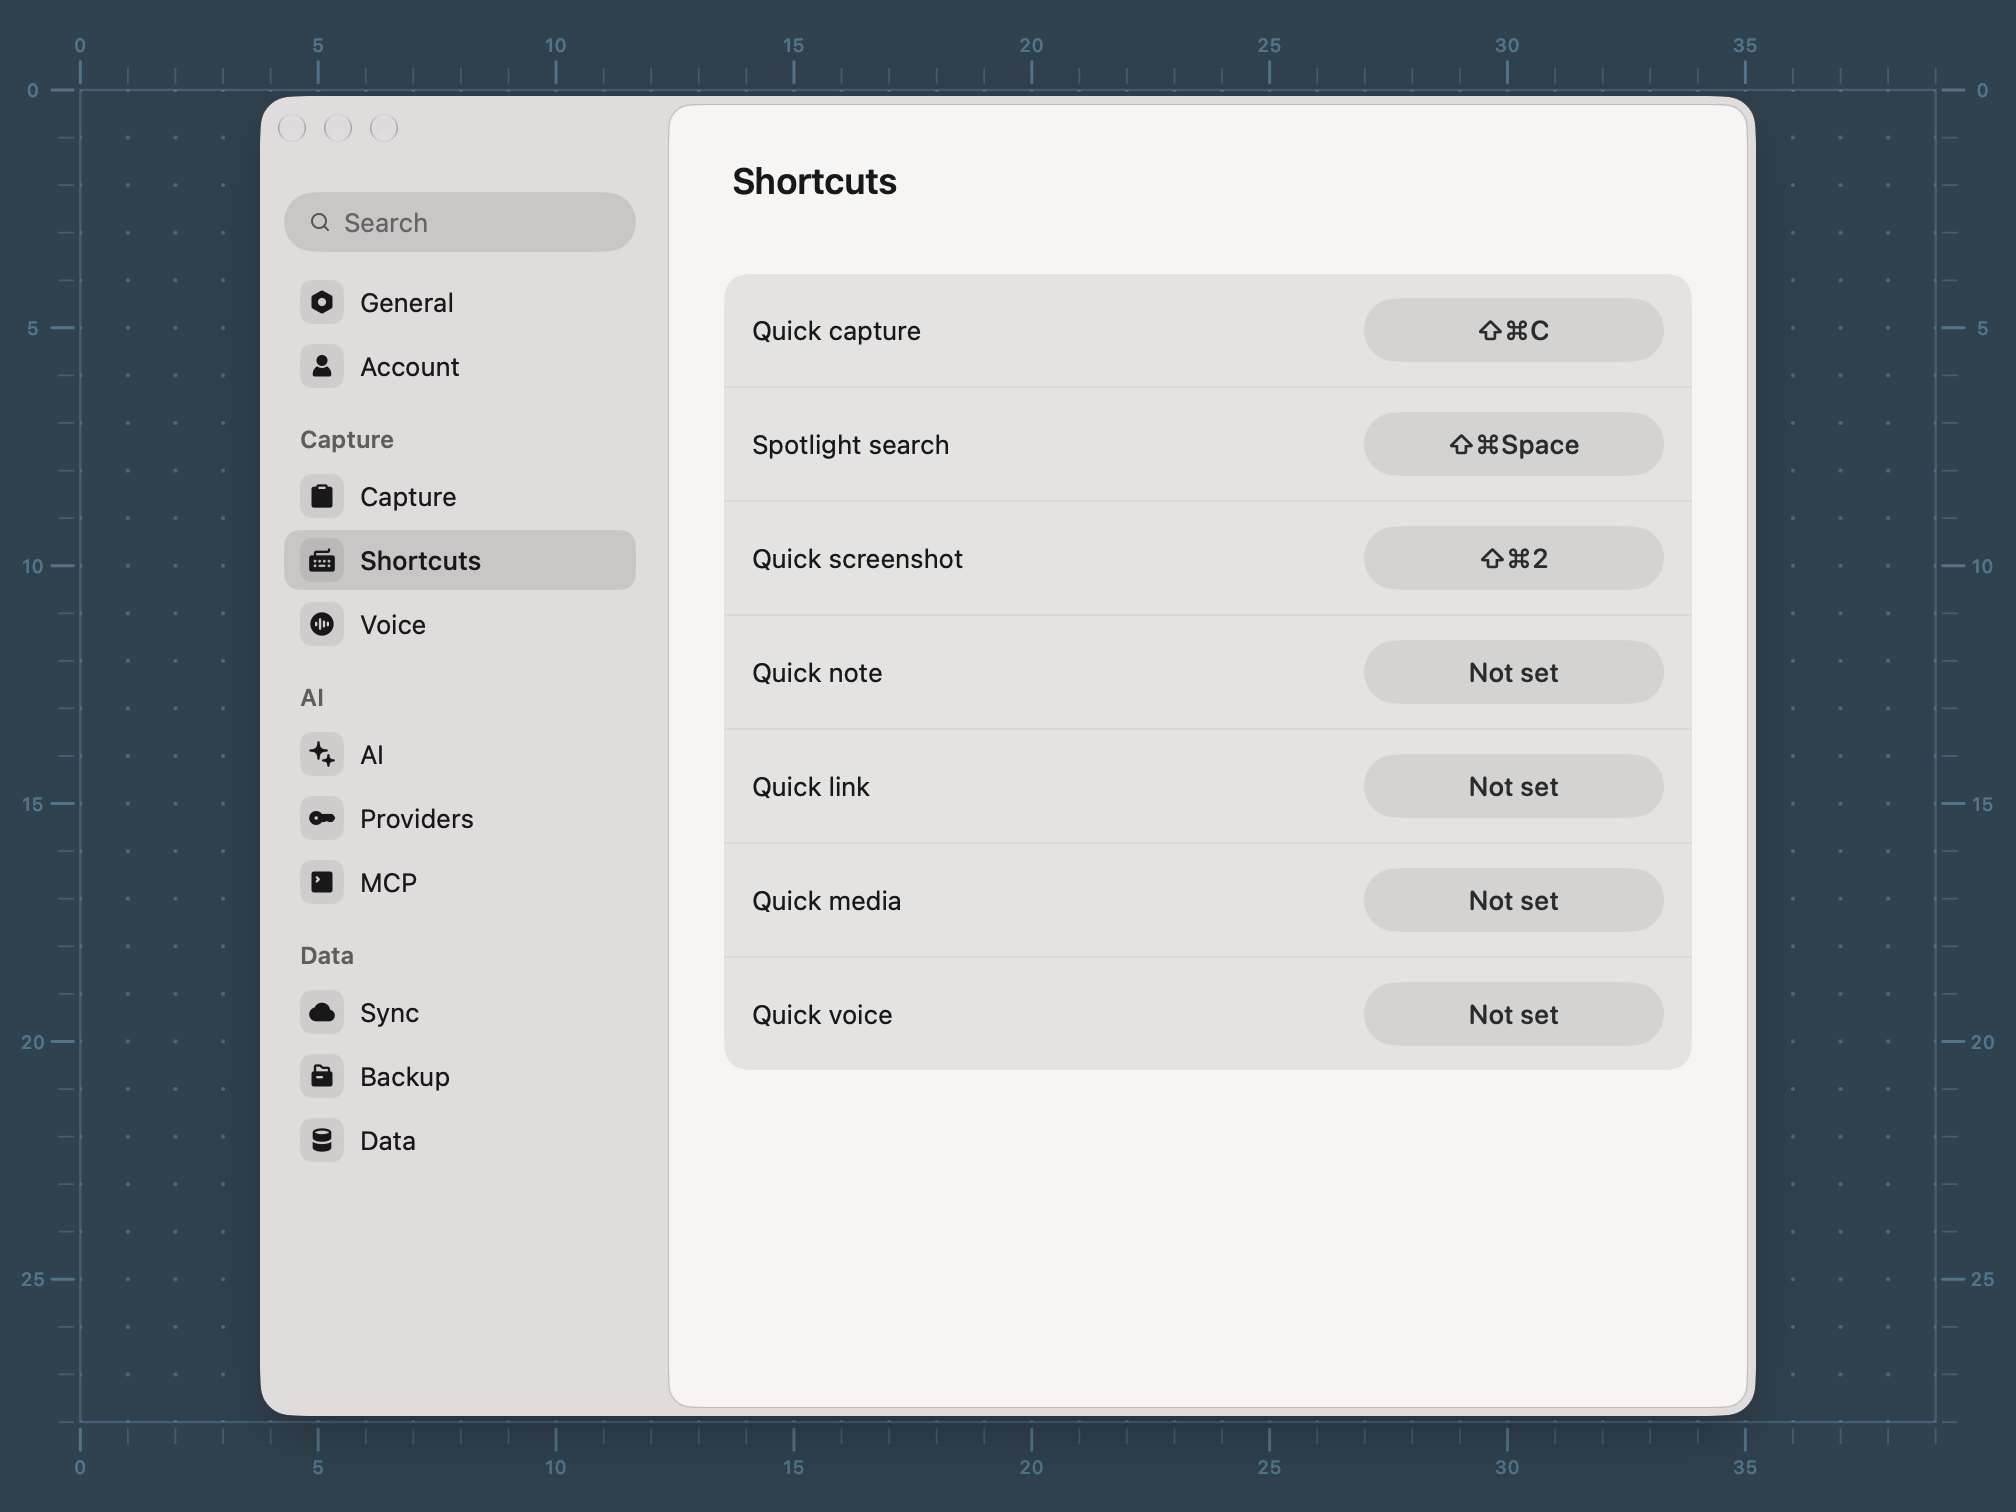Click the AI sparkles icon
The image size is (2016, 1512).
pos(322,755)
